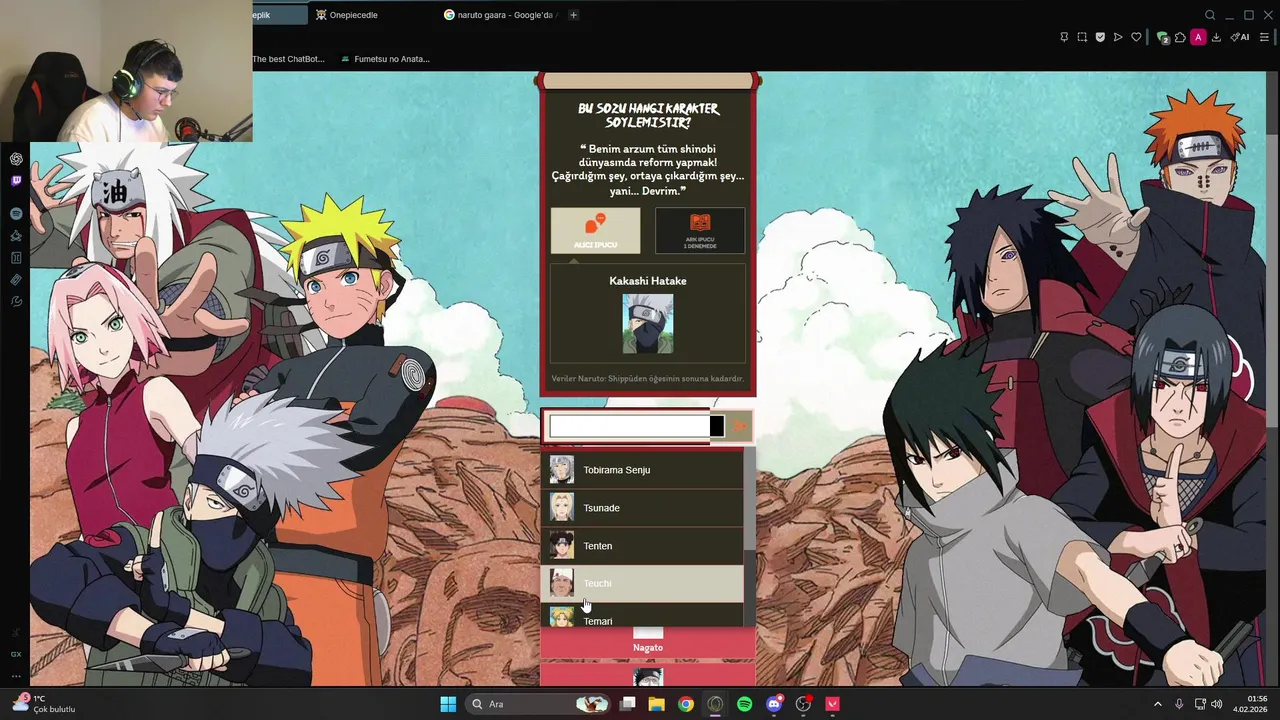
Task: Take a snapshot with the capture icon
Action: click(1082, 37)
